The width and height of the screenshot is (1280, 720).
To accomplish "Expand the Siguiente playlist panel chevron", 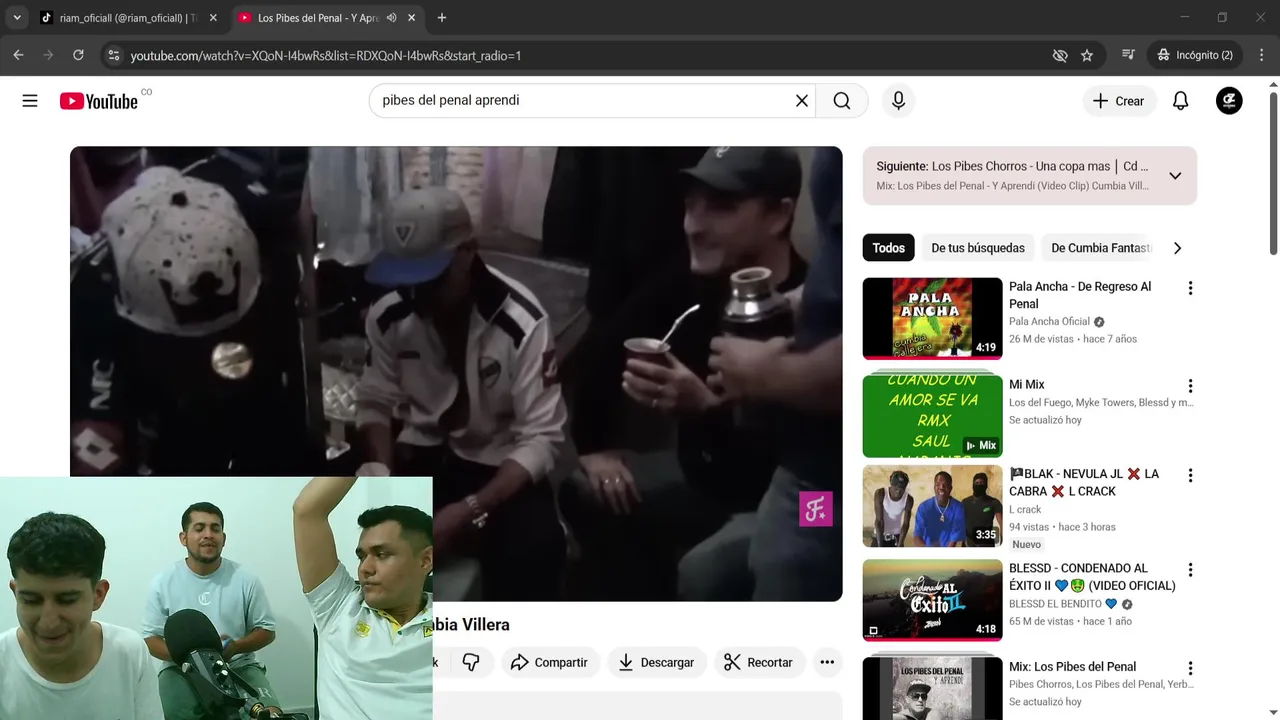I will [1175, 176].
